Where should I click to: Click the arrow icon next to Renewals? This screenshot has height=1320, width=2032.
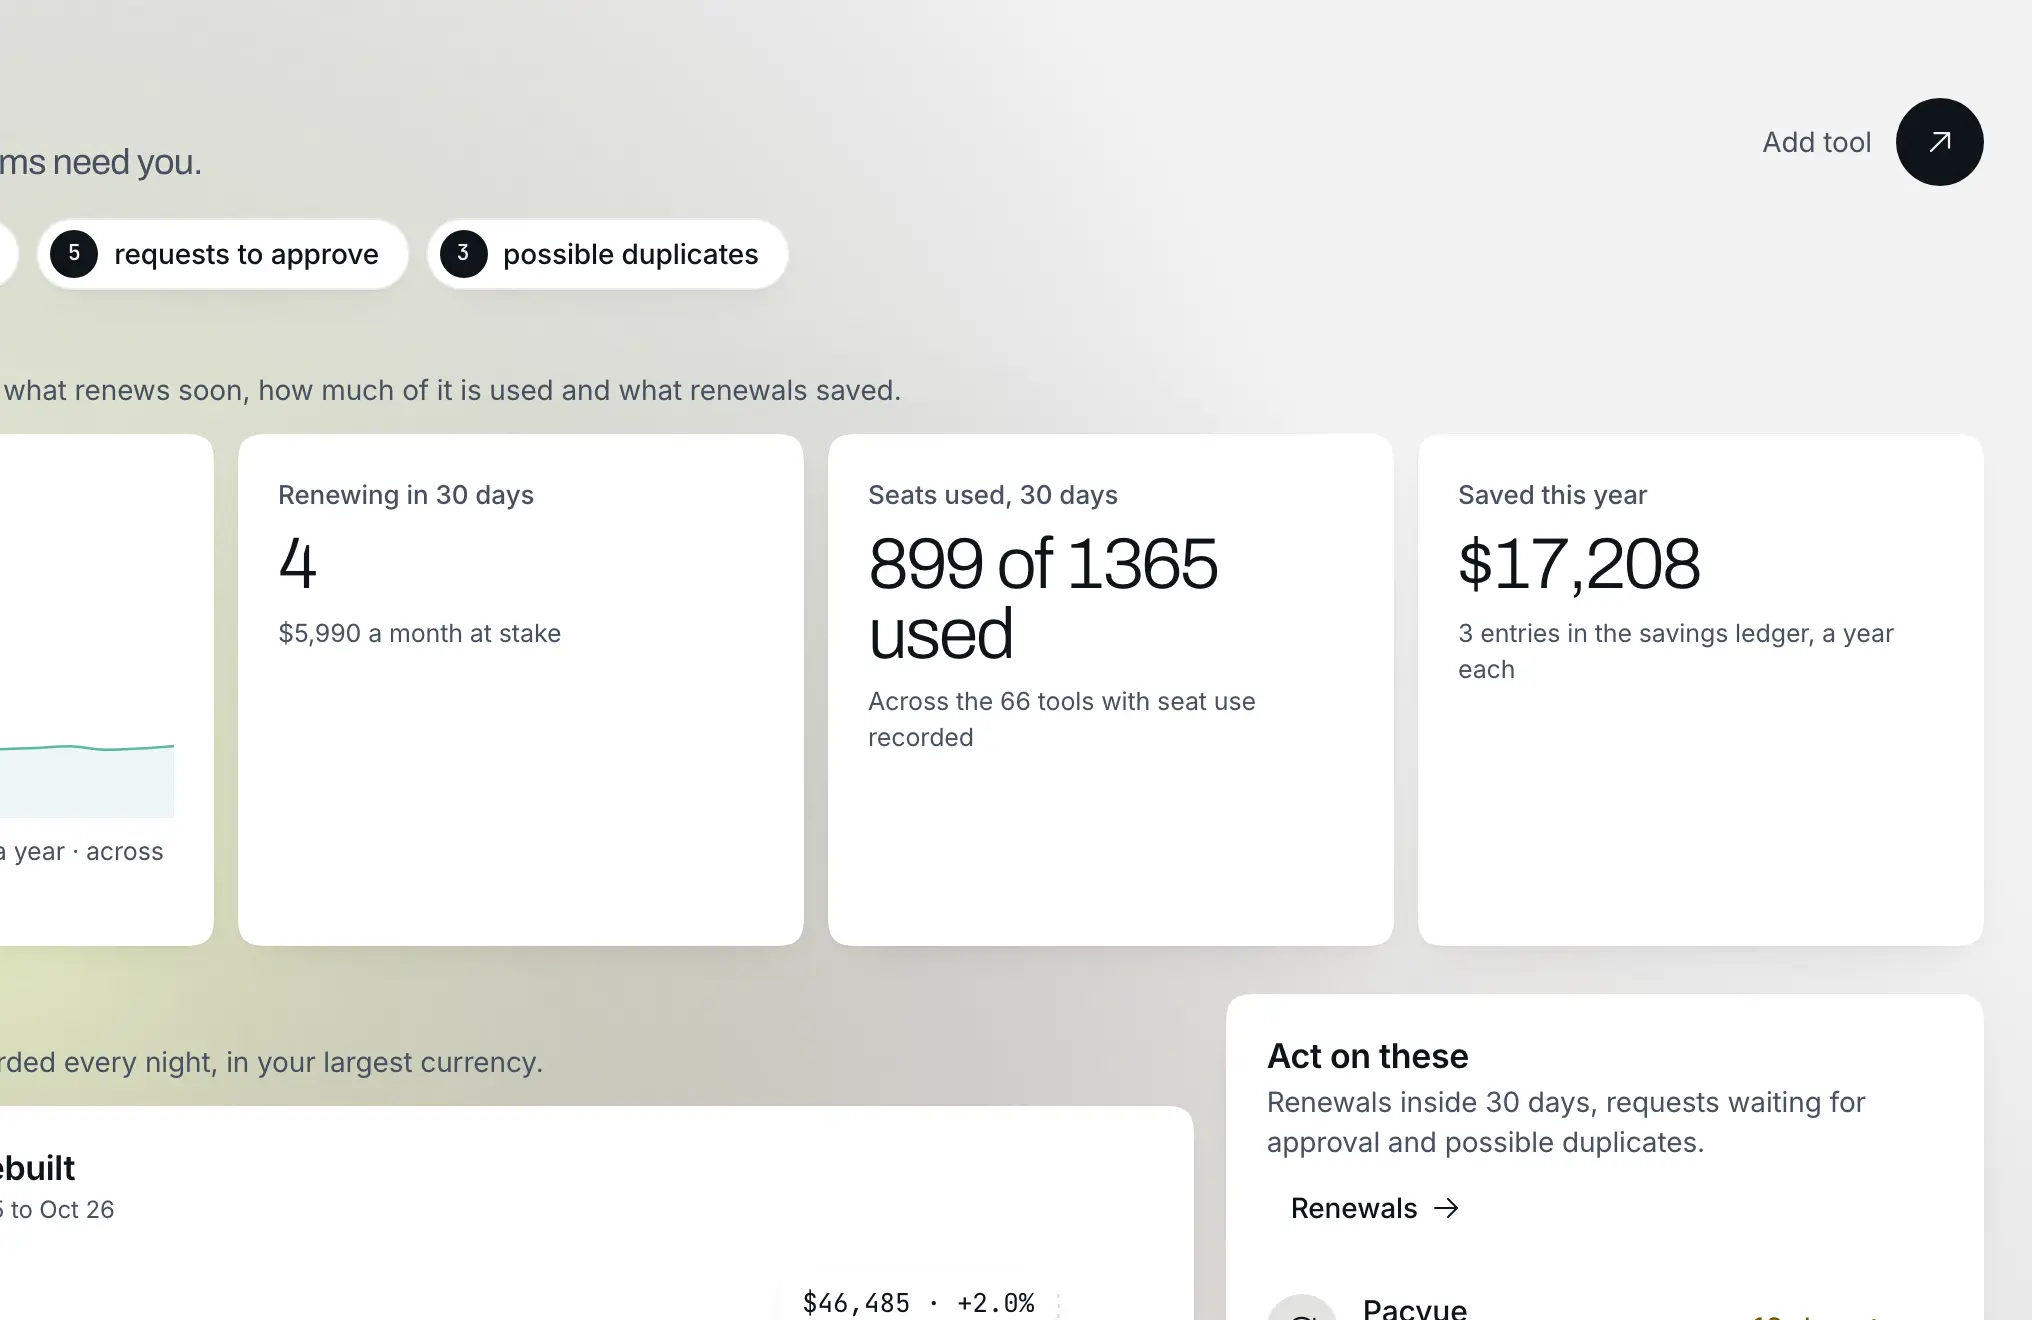[x=1446, y=1208]
